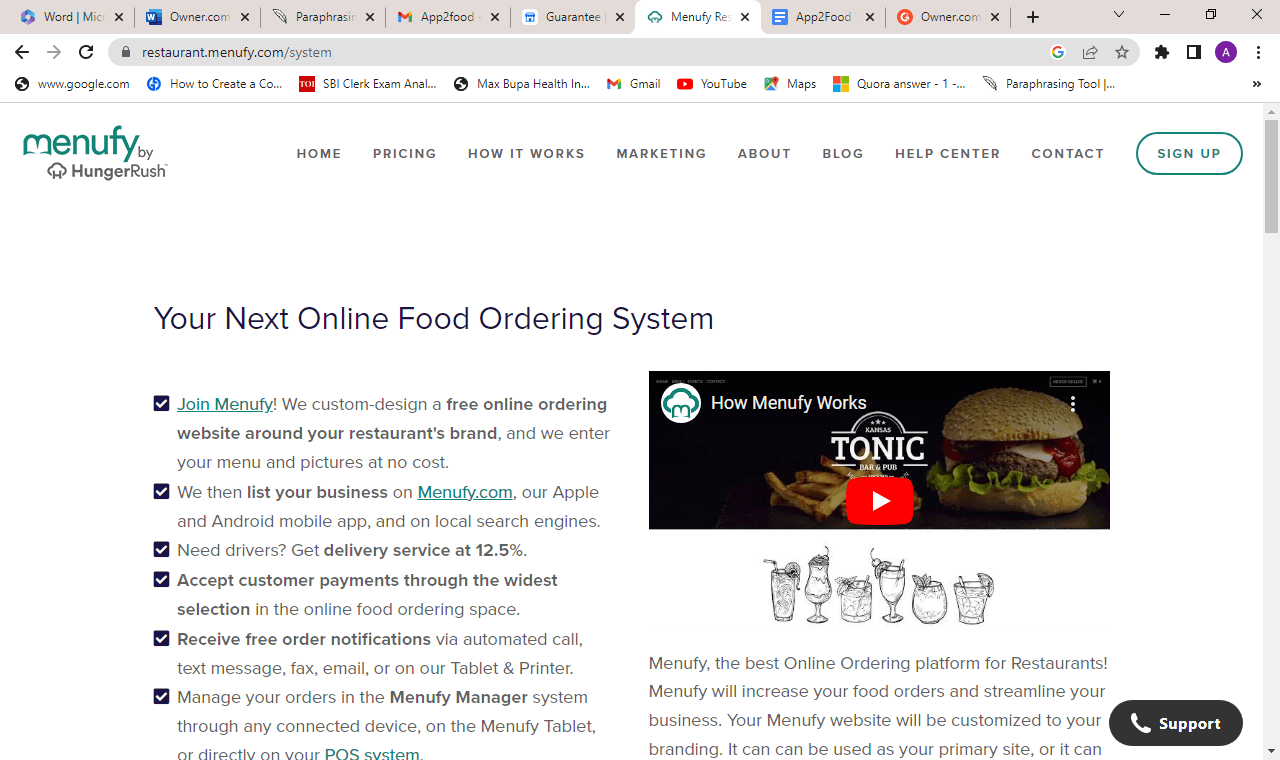Open the About nav item
The height and width of the screenshot is (760, 1280).
pyautogui.click(x=764, y=154)
